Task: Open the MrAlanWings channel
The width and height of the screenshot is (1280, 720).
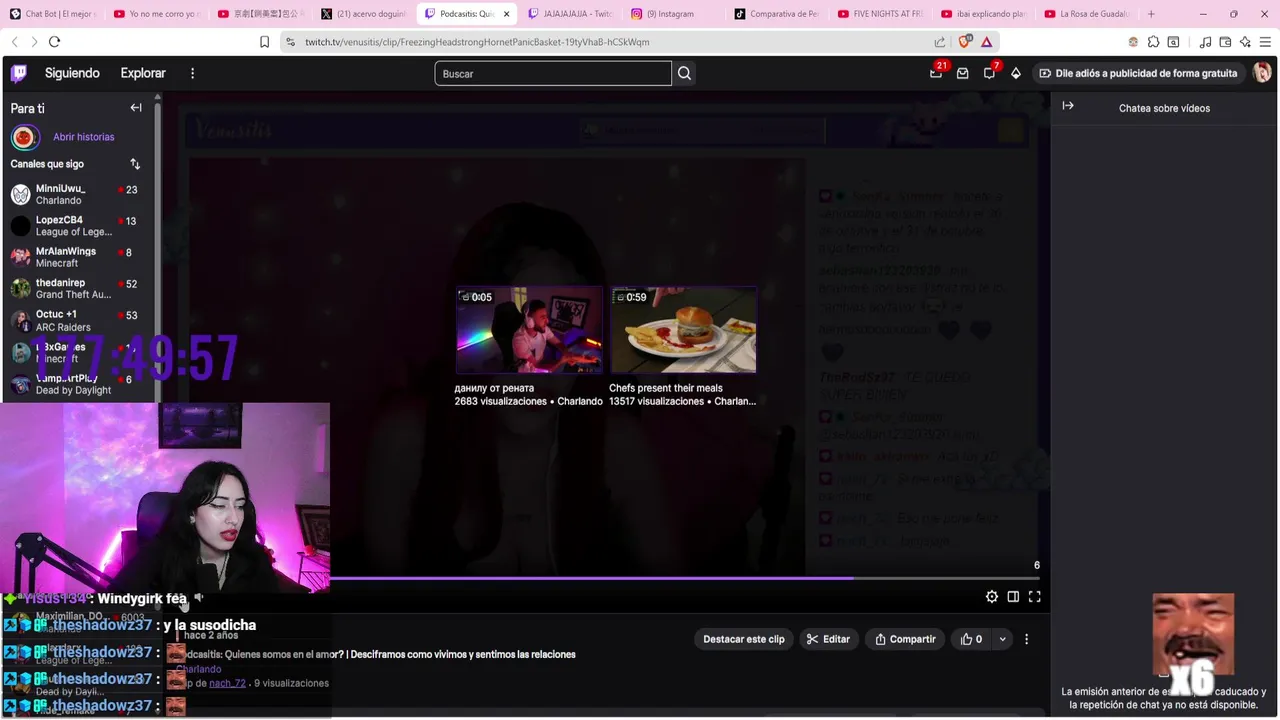Action: click(x=75, y=257)
